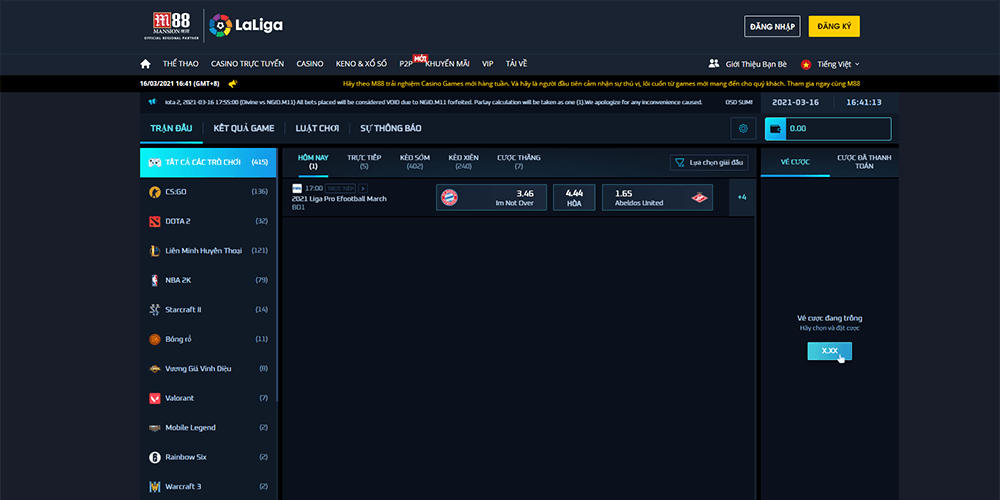
Task: Expand the +4 more markets button
Action: point(742,197)
